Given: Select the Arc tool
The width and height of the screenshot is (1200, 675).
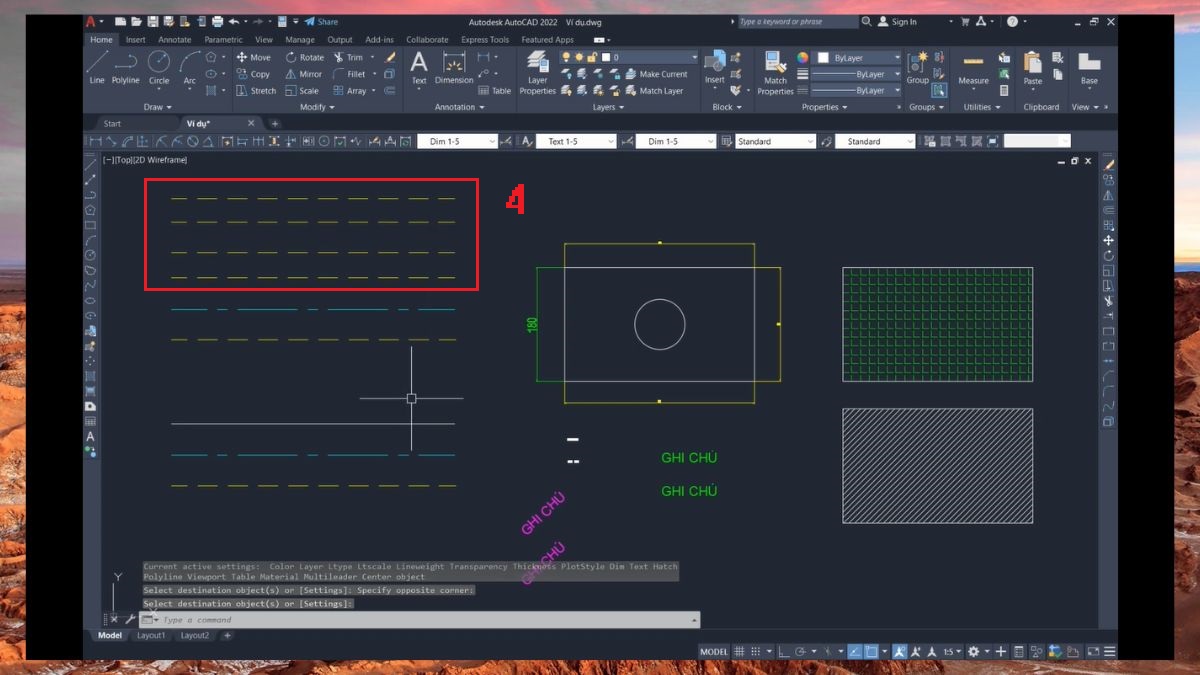Looking at the screenshot, I should click(x=190, y=67).
